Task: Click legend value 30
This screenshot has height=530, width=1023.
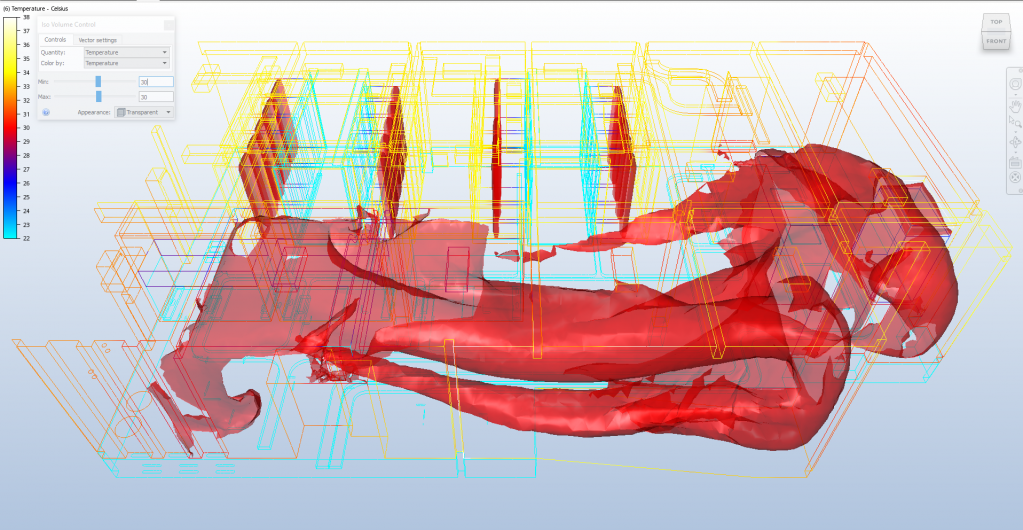Action: (26, 128)
